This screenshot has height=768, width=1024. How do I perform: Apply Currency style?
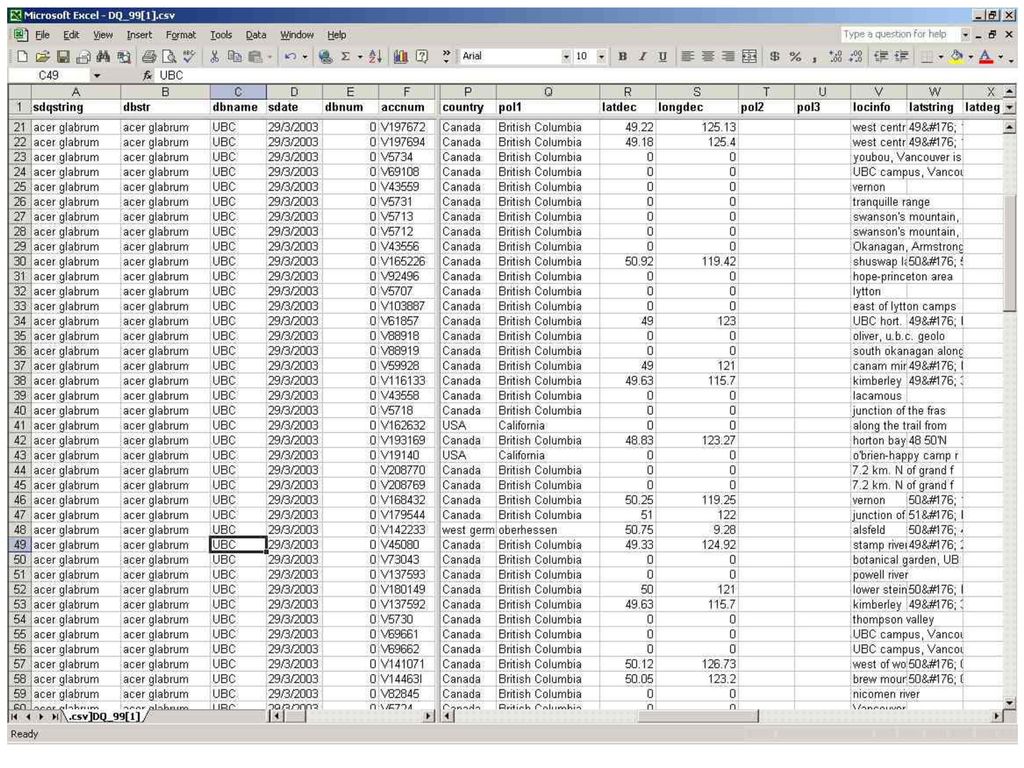pos(775,57)
